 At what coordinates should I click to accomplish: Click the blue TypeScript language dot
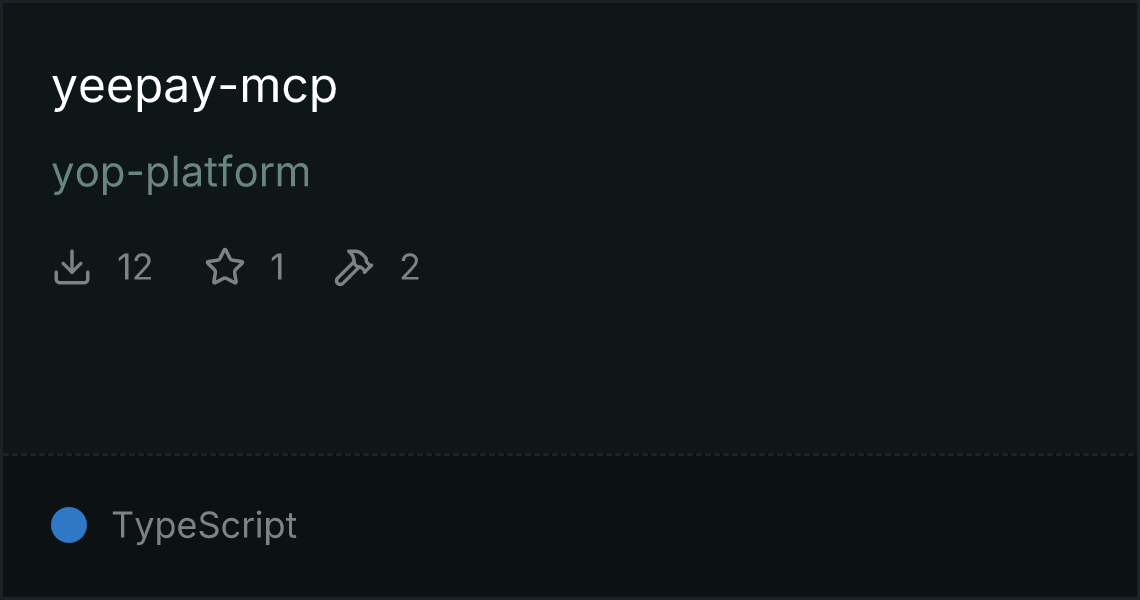pos(69,525)
